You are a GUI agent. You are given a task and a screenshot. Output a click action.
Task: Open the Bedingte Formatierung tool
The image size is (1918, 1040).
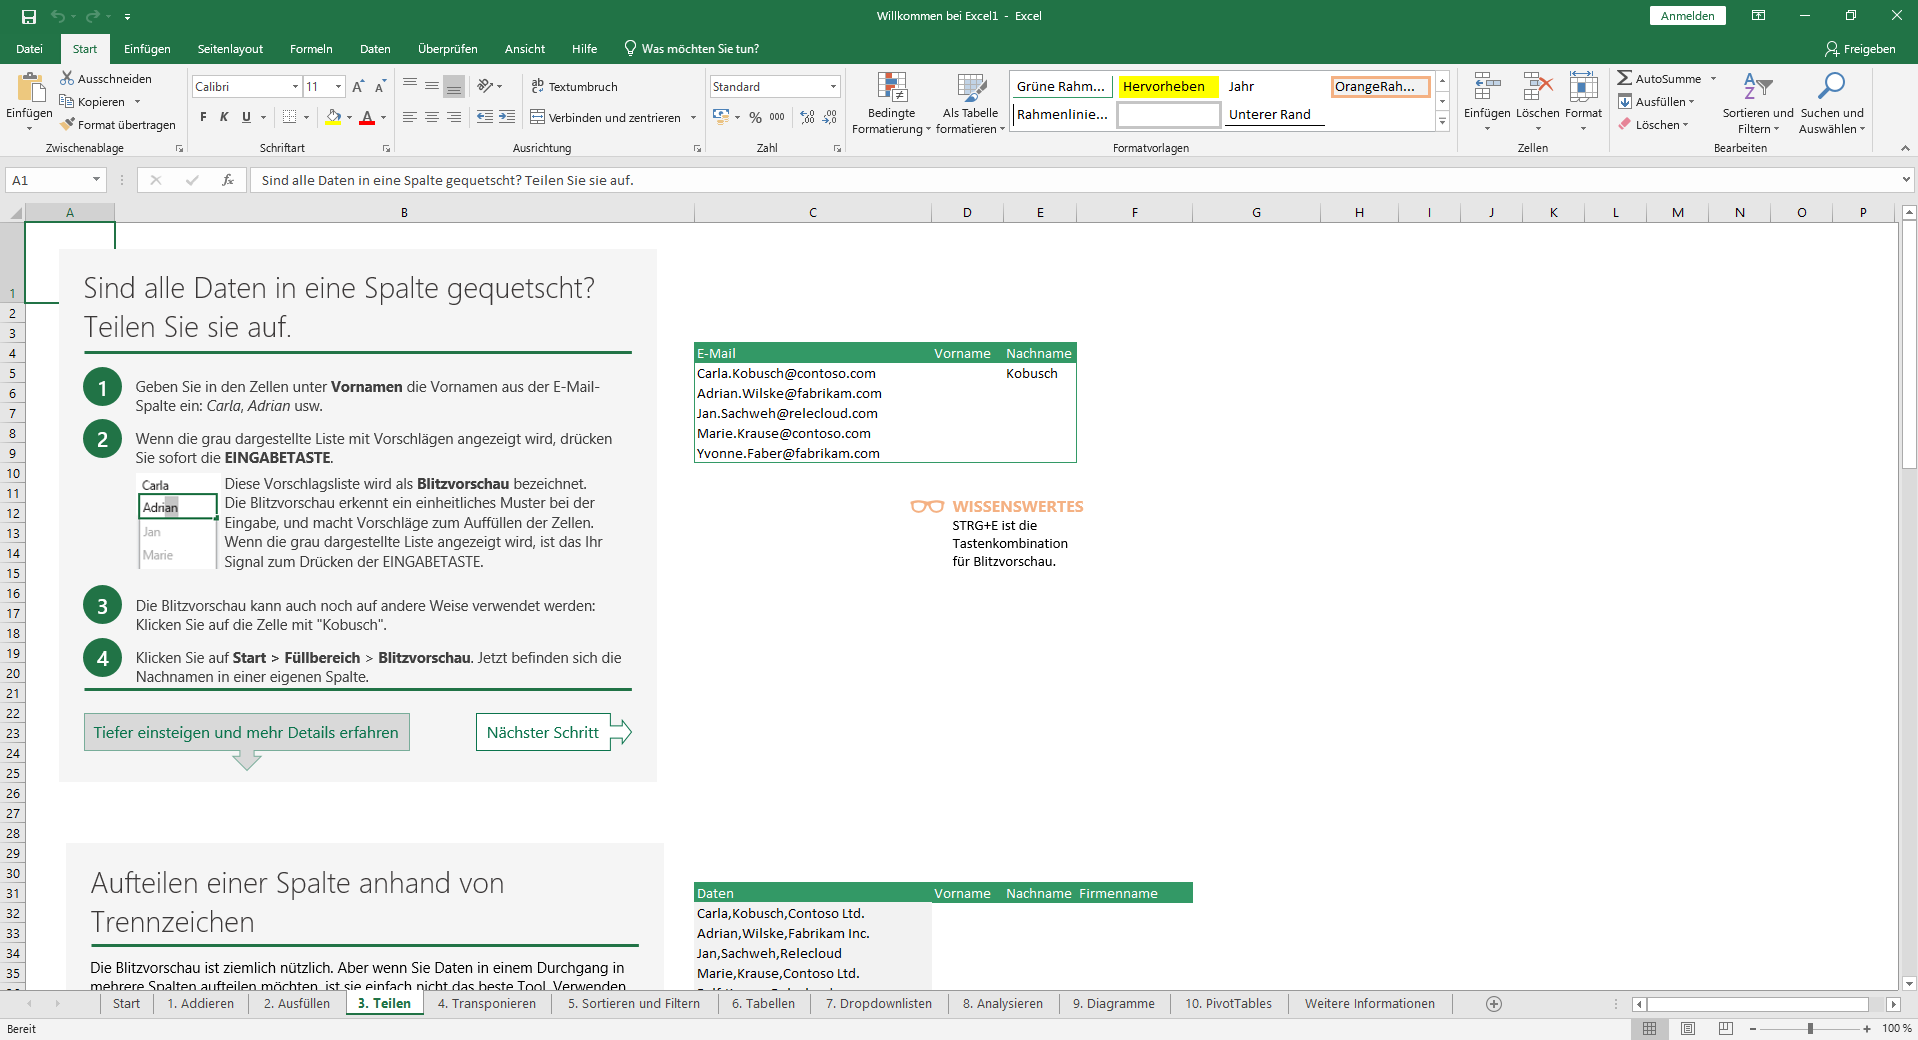click(x=891, y=103)
